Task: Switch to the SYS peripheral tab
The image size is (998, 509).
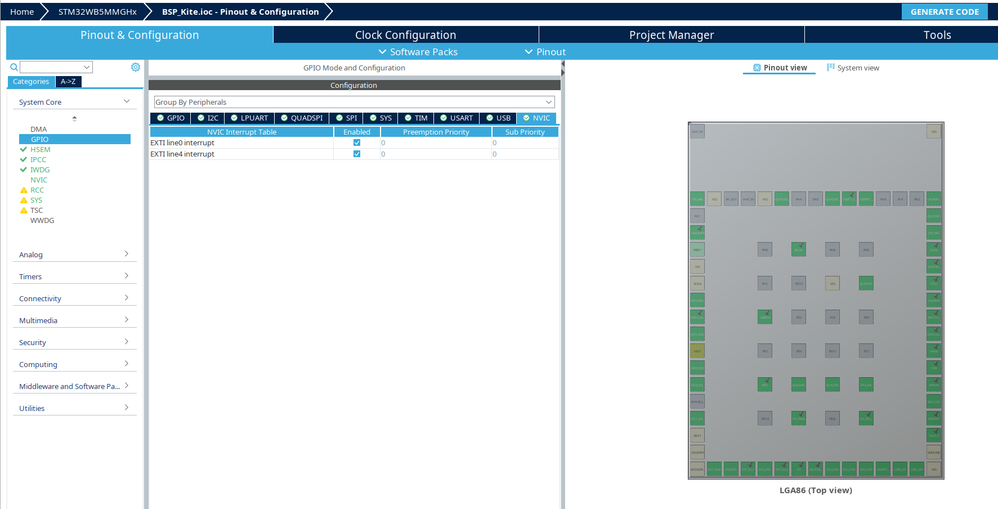Action: (381, 118)
